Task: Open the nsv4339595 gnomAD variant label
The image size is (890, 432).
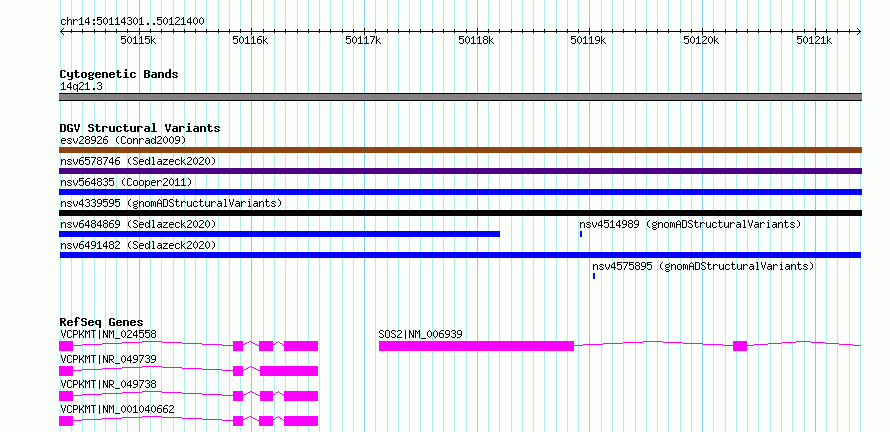Action: (171, 203)
